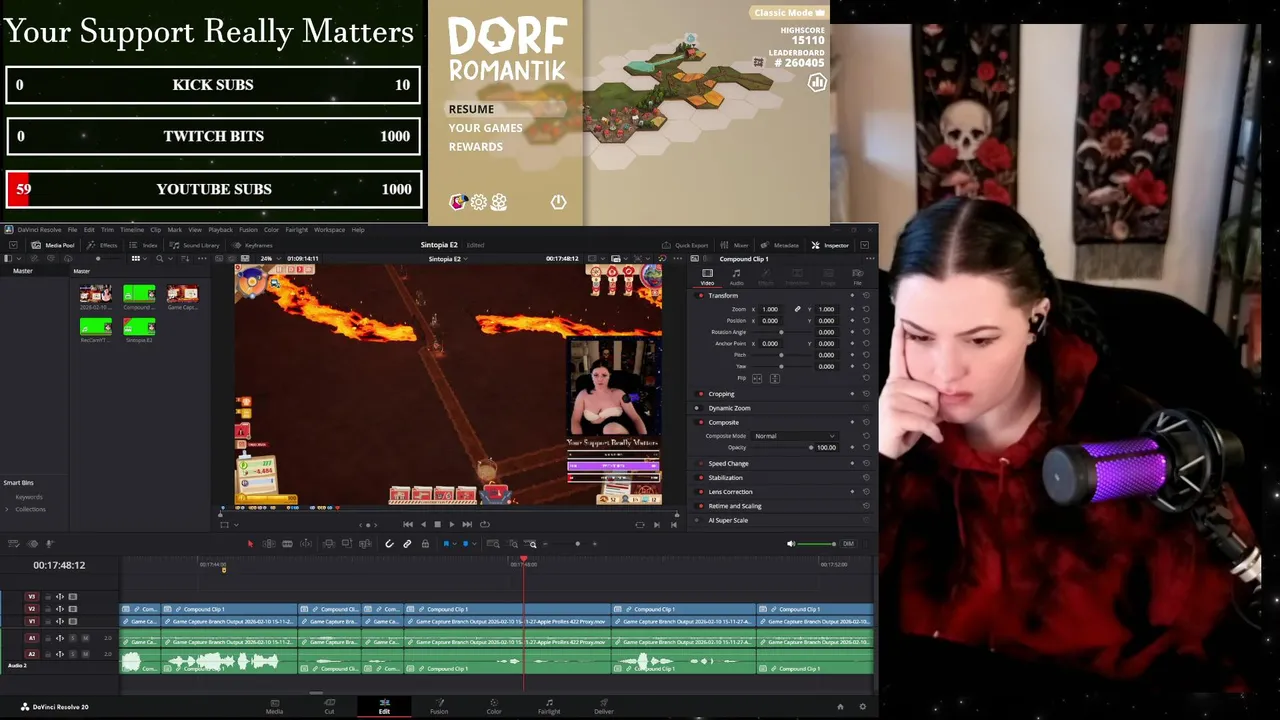Open the Media Pool panel
The height and width of the screenshot is (720, 1280).
(53, 245)
